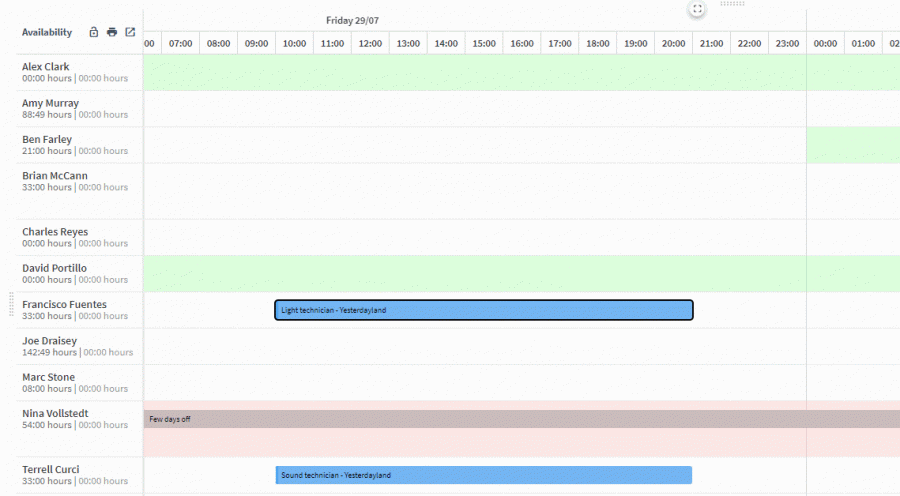Click the 07:00 time column header
The image size is (900, 496).
[180, 44]
